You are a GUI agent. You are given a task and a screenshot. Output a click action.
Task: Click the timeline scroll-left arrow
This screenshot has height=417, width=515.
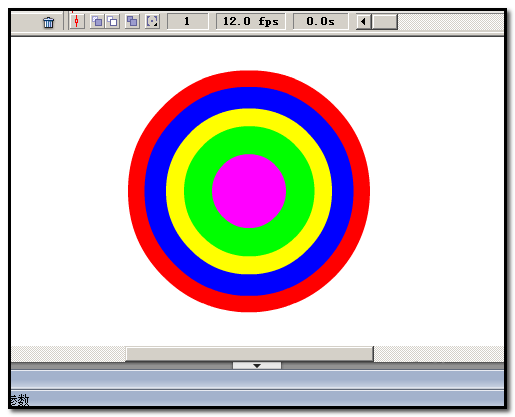[x=363, y=22]
